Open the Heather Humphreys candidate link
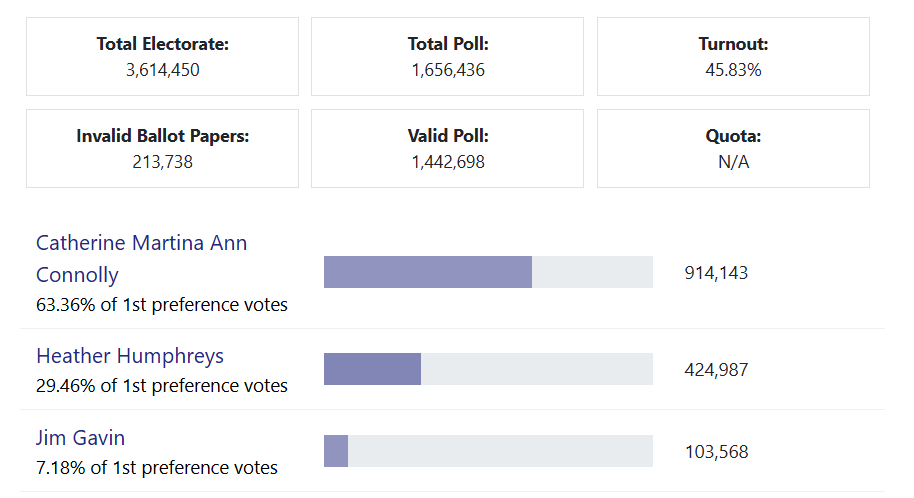 pyautogui.click(x=130, y=356)
